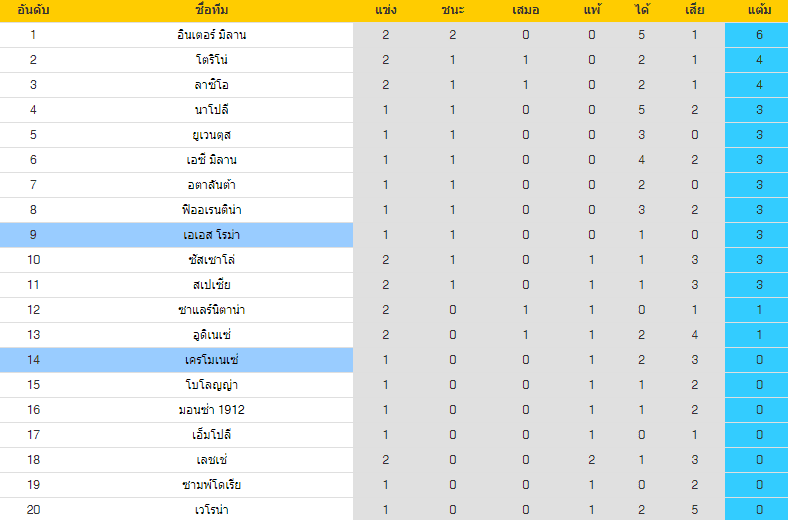
Task: Click rank number 14 in highlighted row
Action: (33, 360)
